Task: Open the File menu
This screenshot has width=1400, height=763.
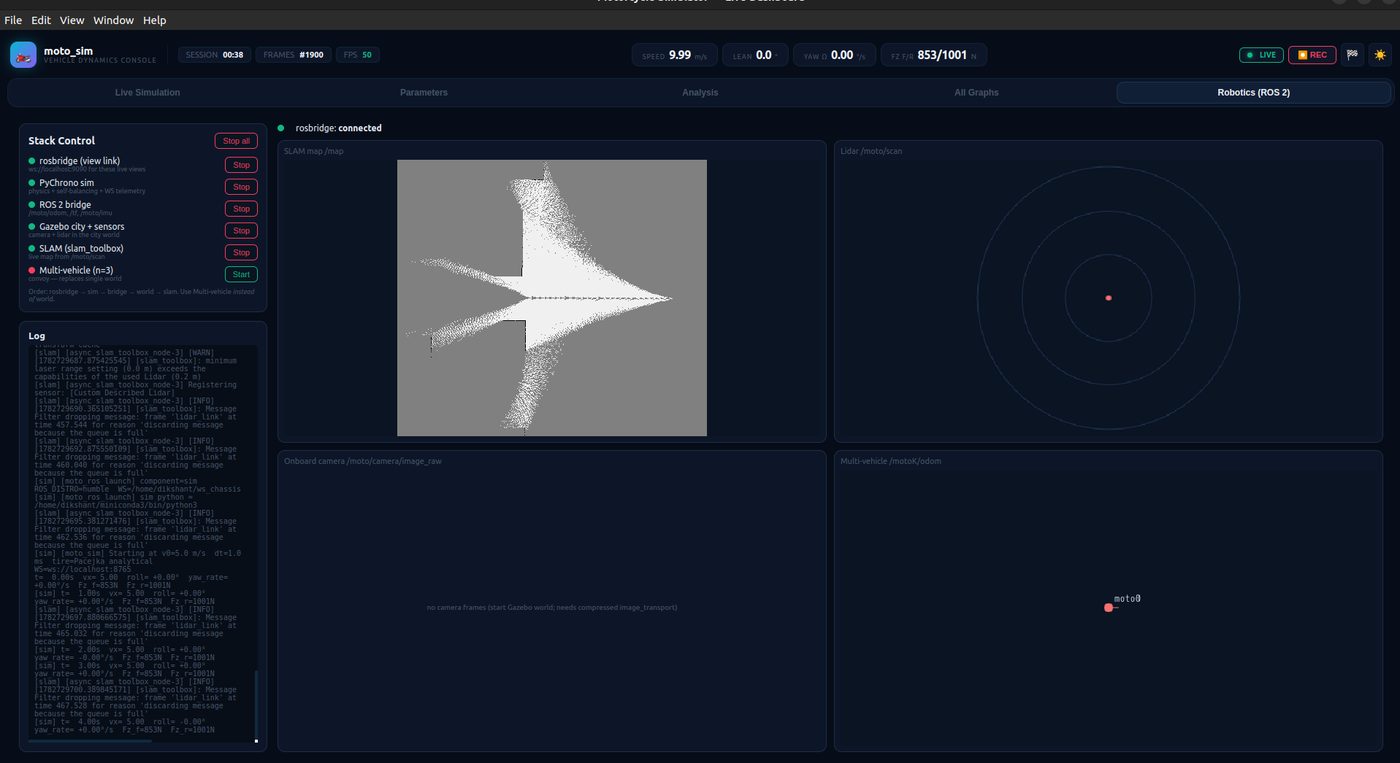Action: (13, 20)
